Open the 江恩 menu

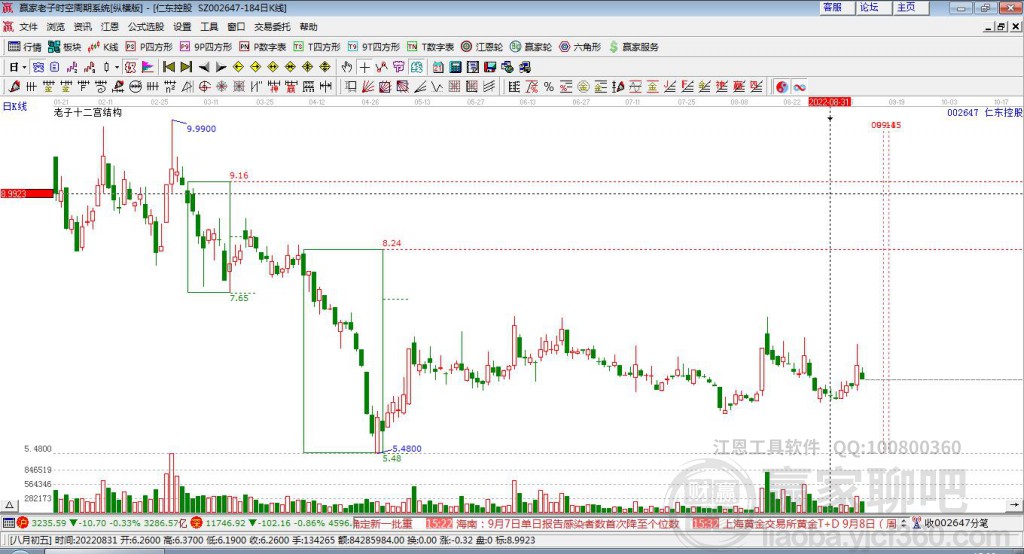(x=110, y=27)
